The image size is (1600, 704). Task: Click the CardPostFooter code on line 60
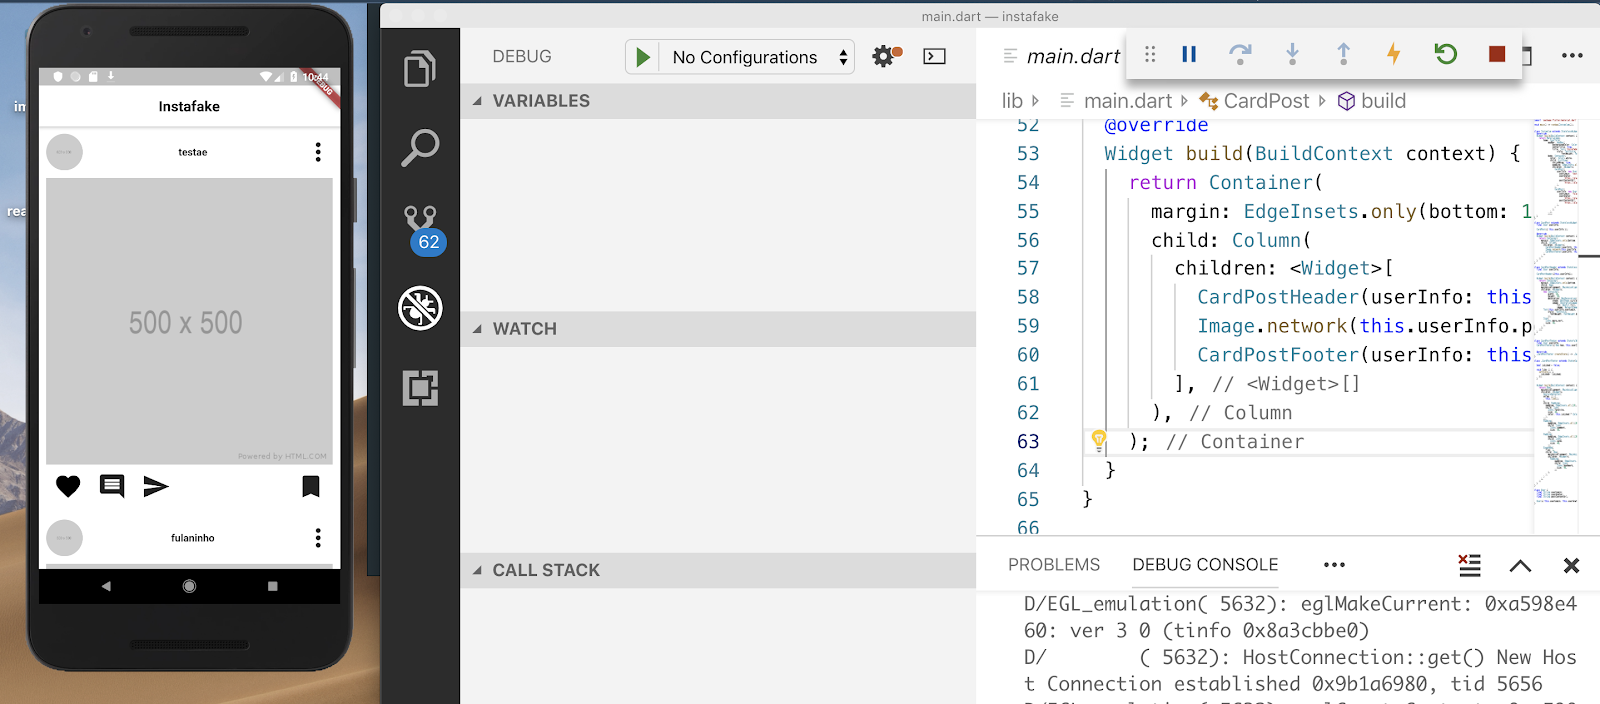pos(1364,355)
